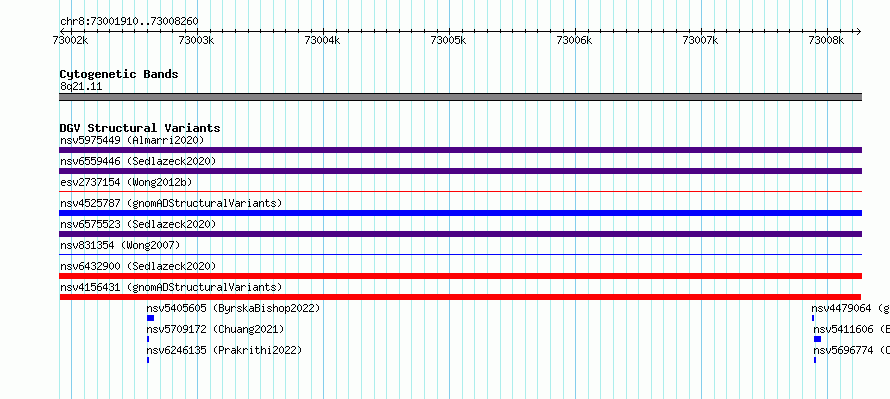Click the gray 8q21.11 cytogenetic band bar

coord(460,97)
